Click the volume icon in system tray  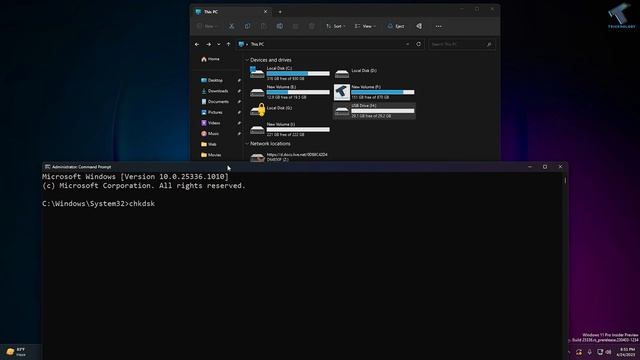(609, 352)
